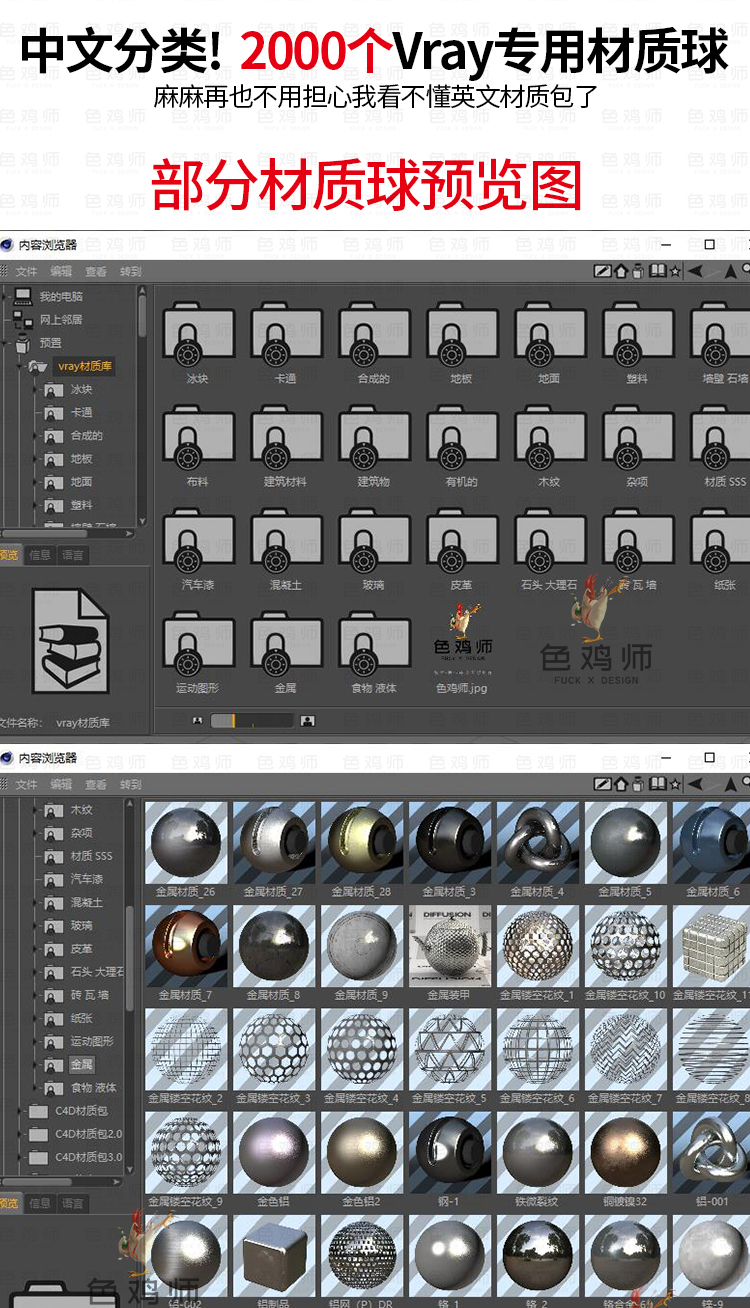
Task: Open 转到 menu in the metal-spheres browser
Action: pyautogui.click(x=131, y=785)
